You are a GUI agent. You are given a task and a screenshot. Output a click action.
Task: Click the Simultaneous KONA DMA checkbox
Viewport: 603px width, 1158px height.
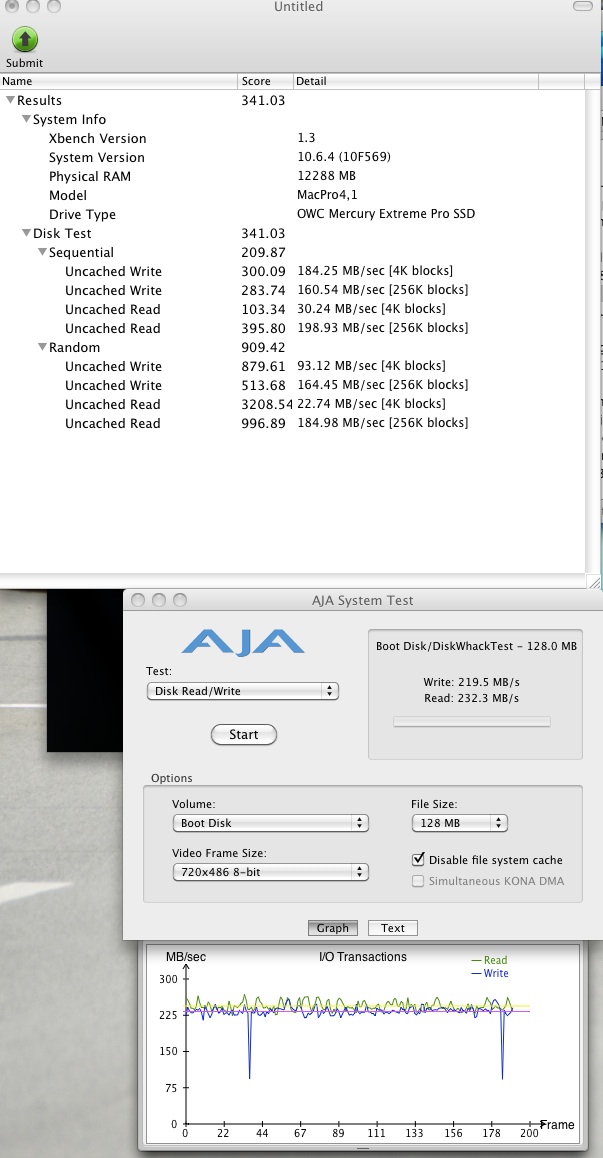click(418, 880)
